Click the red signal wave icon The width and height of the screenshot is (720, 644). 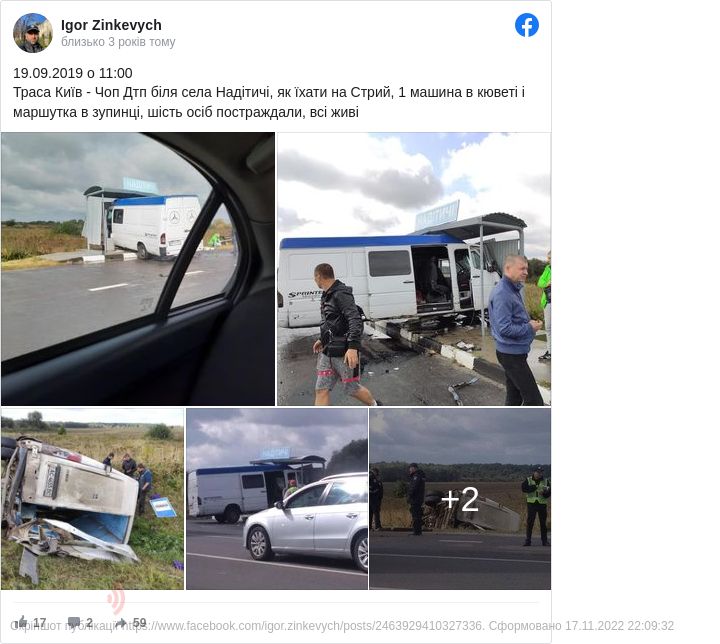[x=117, y=600]
